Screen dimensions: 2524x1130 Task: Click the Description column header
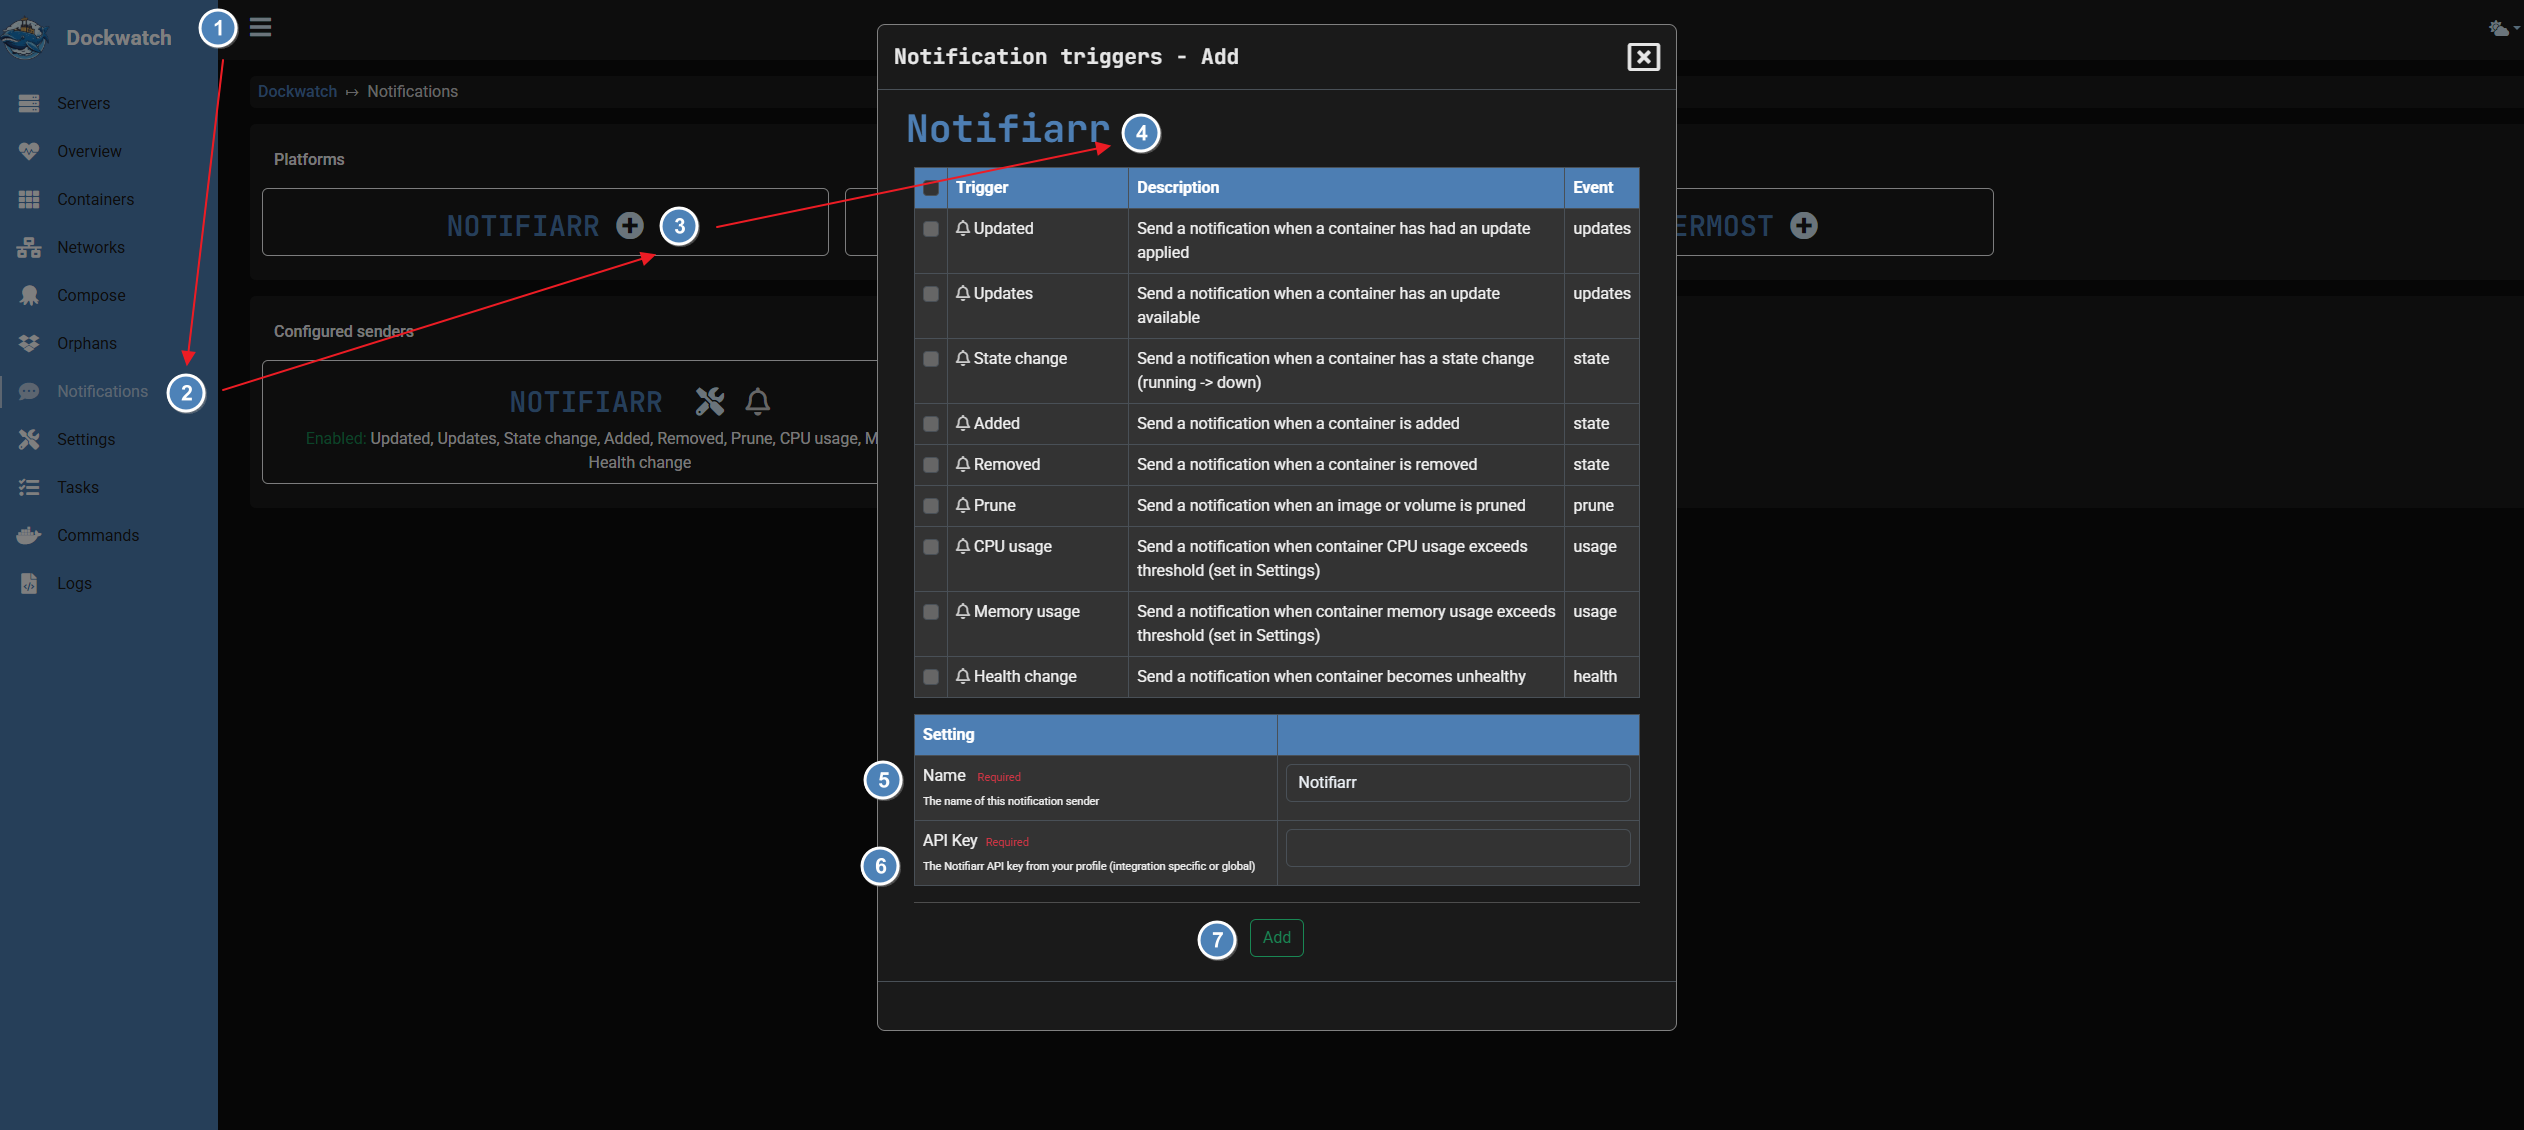pos(1346,187)
